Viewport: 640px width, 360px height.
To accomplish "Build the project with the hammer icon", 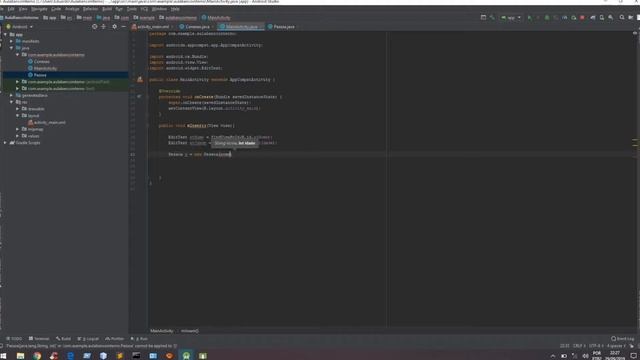I will coord(492,18).
